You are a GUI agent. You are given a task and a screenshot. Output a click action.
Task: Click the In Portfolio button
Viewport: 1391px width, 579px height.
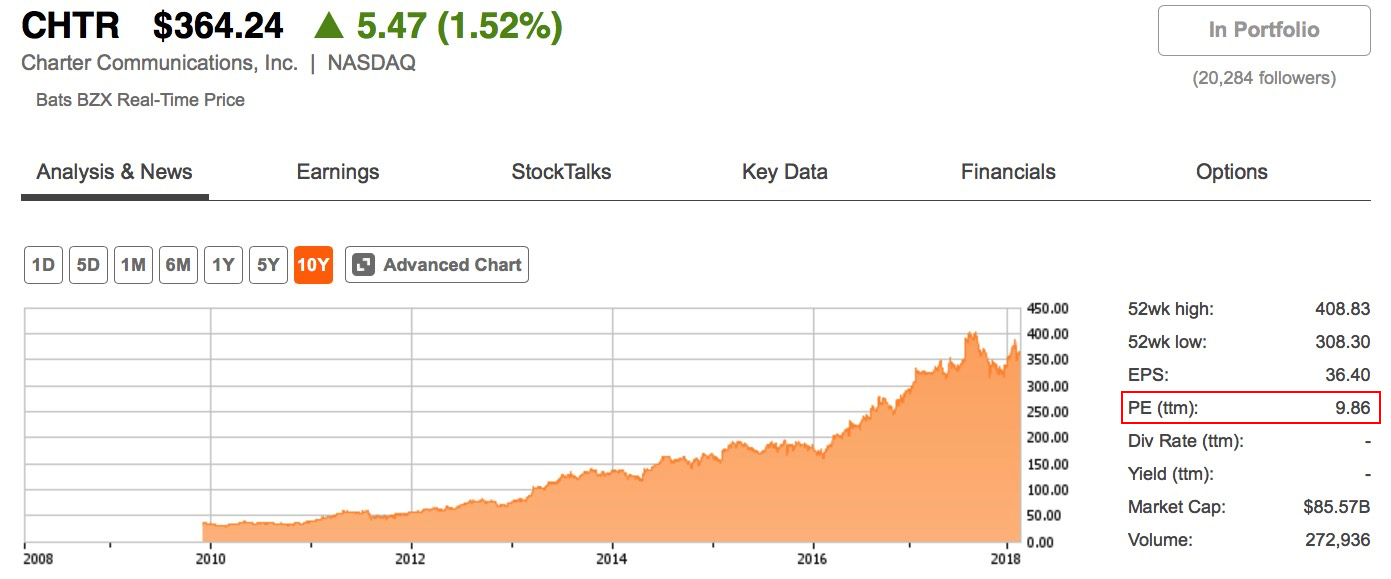pyautogui.click(x=1264, y=30)
